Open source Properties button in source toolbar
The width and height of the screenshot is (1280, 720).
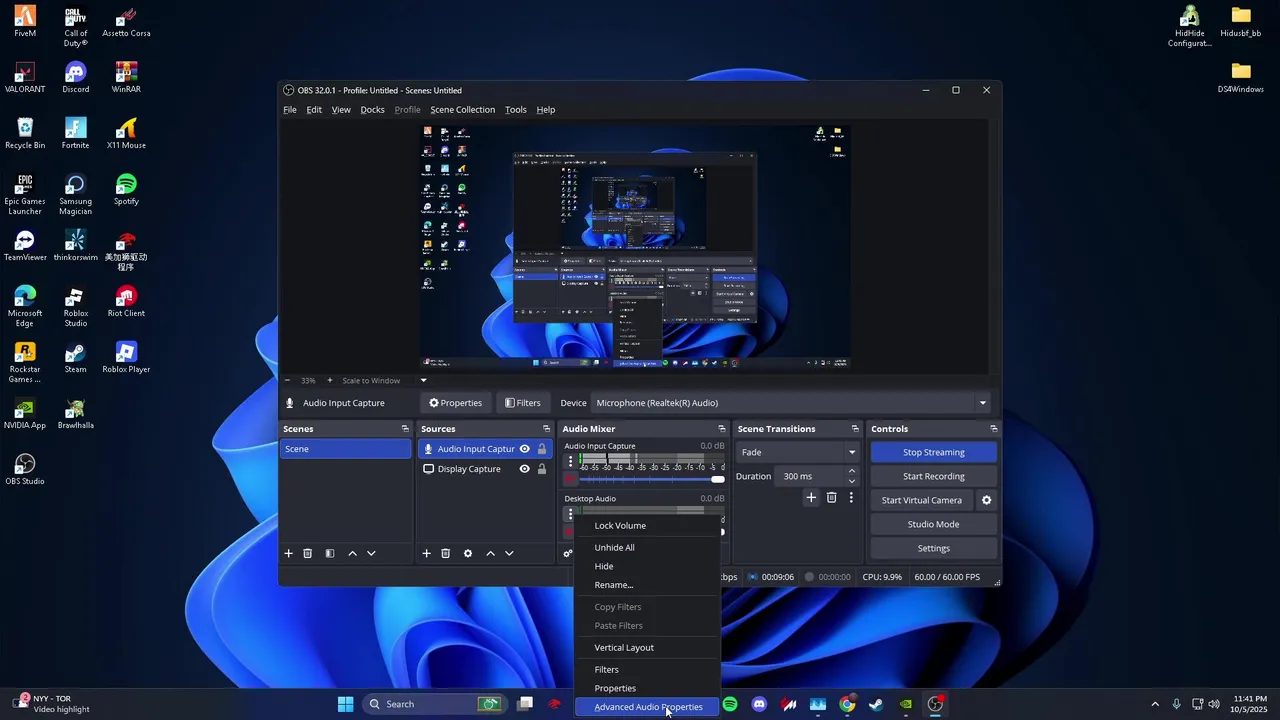click(x=456, y=403)
